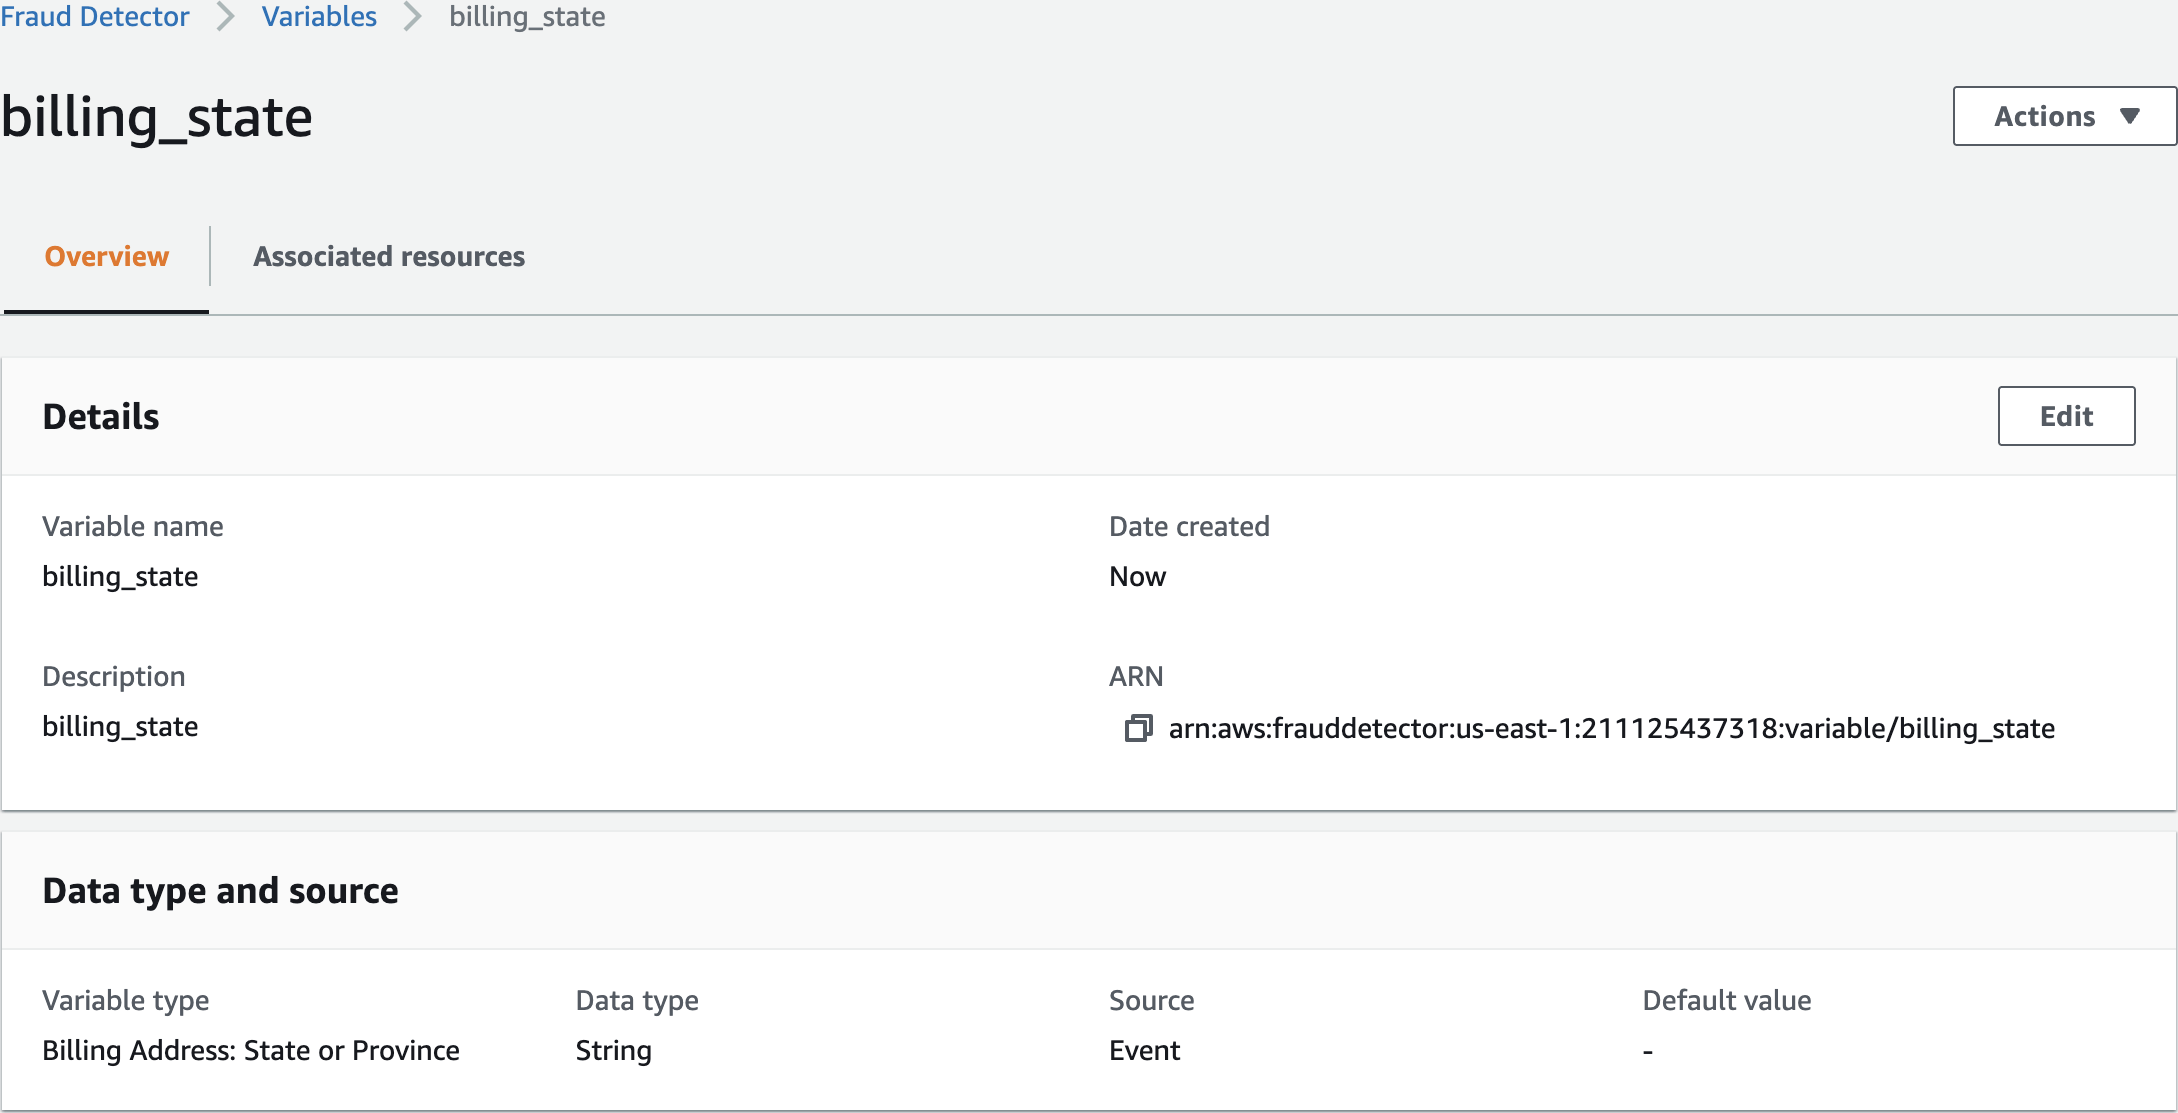Screen dimensions: 2178x1113
Task: Click the Data type and source header
Action: pos(220,890)
